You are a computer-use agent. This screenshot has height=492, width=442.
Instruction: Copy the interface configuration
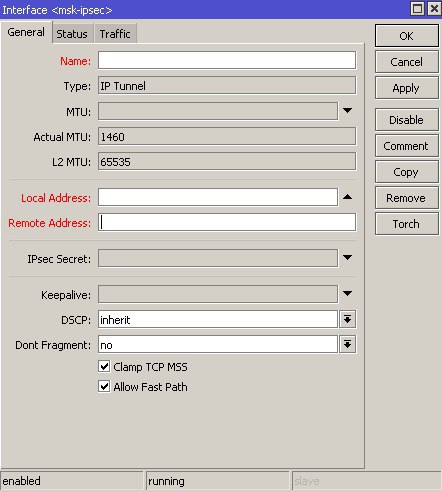point(406,172)
